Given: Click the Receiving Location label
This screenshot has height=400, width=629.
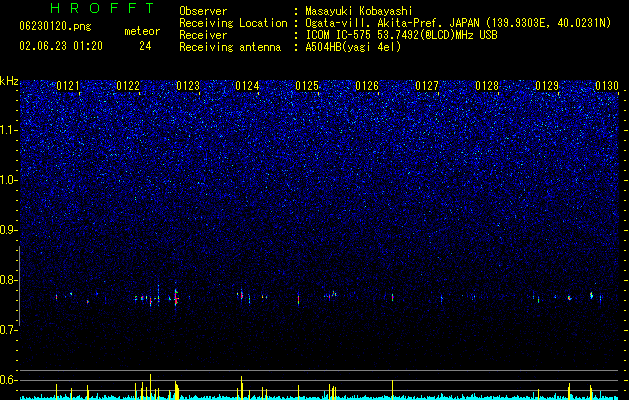Looking at the screenshot, I should pos(233,23).
